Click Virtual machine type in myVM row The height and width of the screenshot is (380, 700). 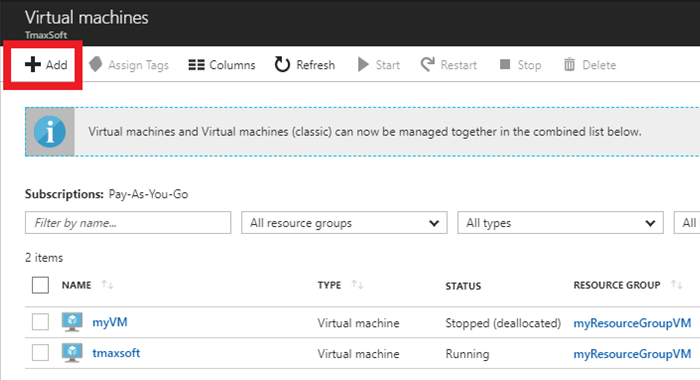358,323
